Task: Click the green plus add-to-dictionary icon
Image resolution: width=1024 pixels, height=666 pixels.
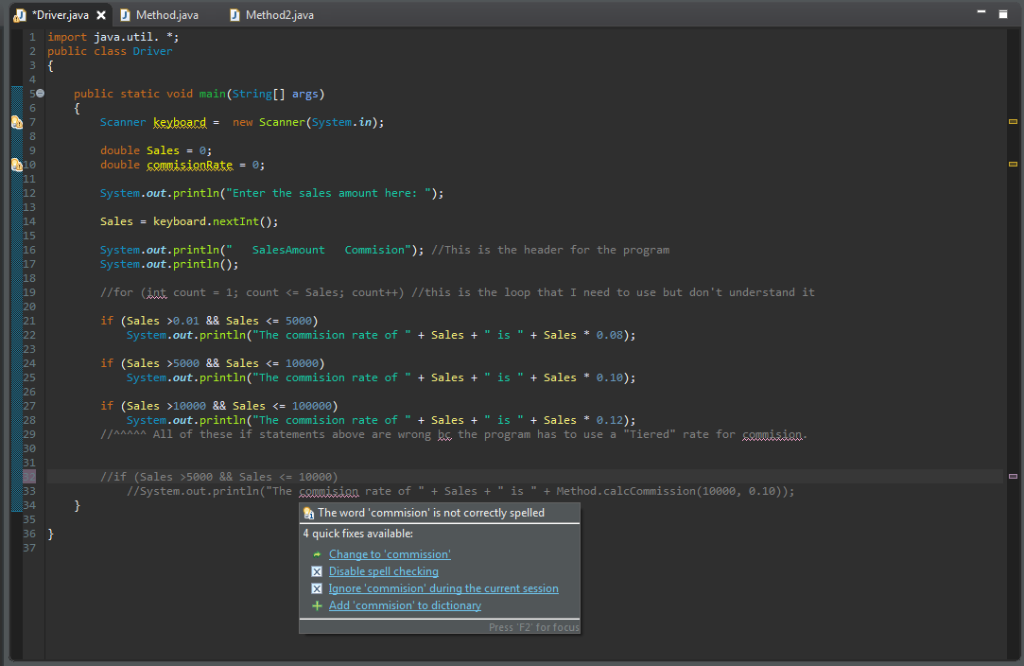Action: (x=317, y=606)
